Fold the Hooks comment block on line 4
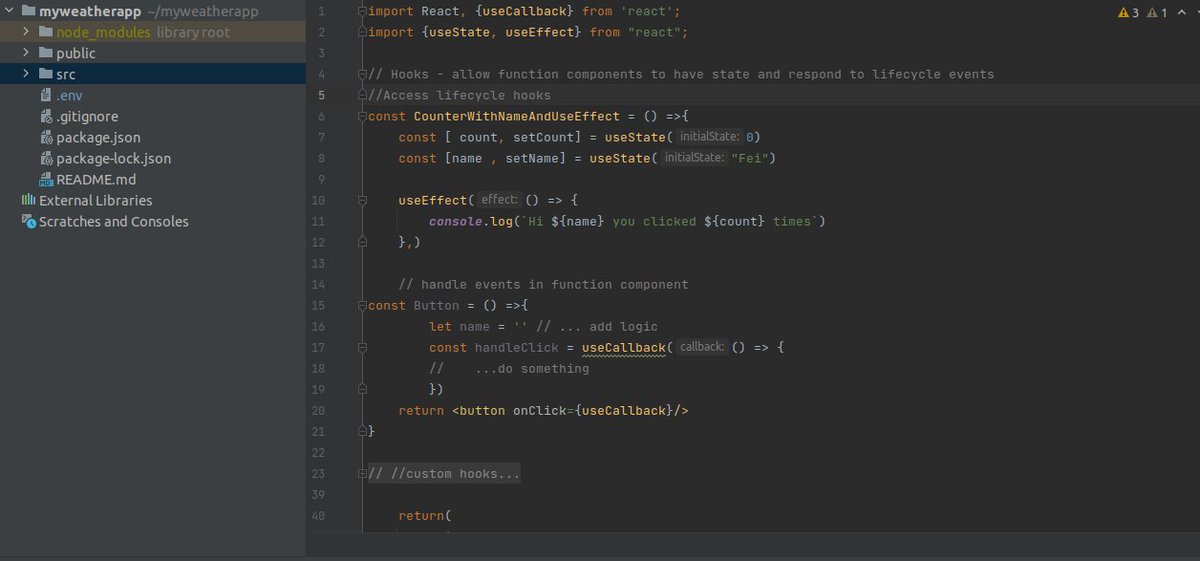The image size is (1200, 561). [x=362, y=74]
